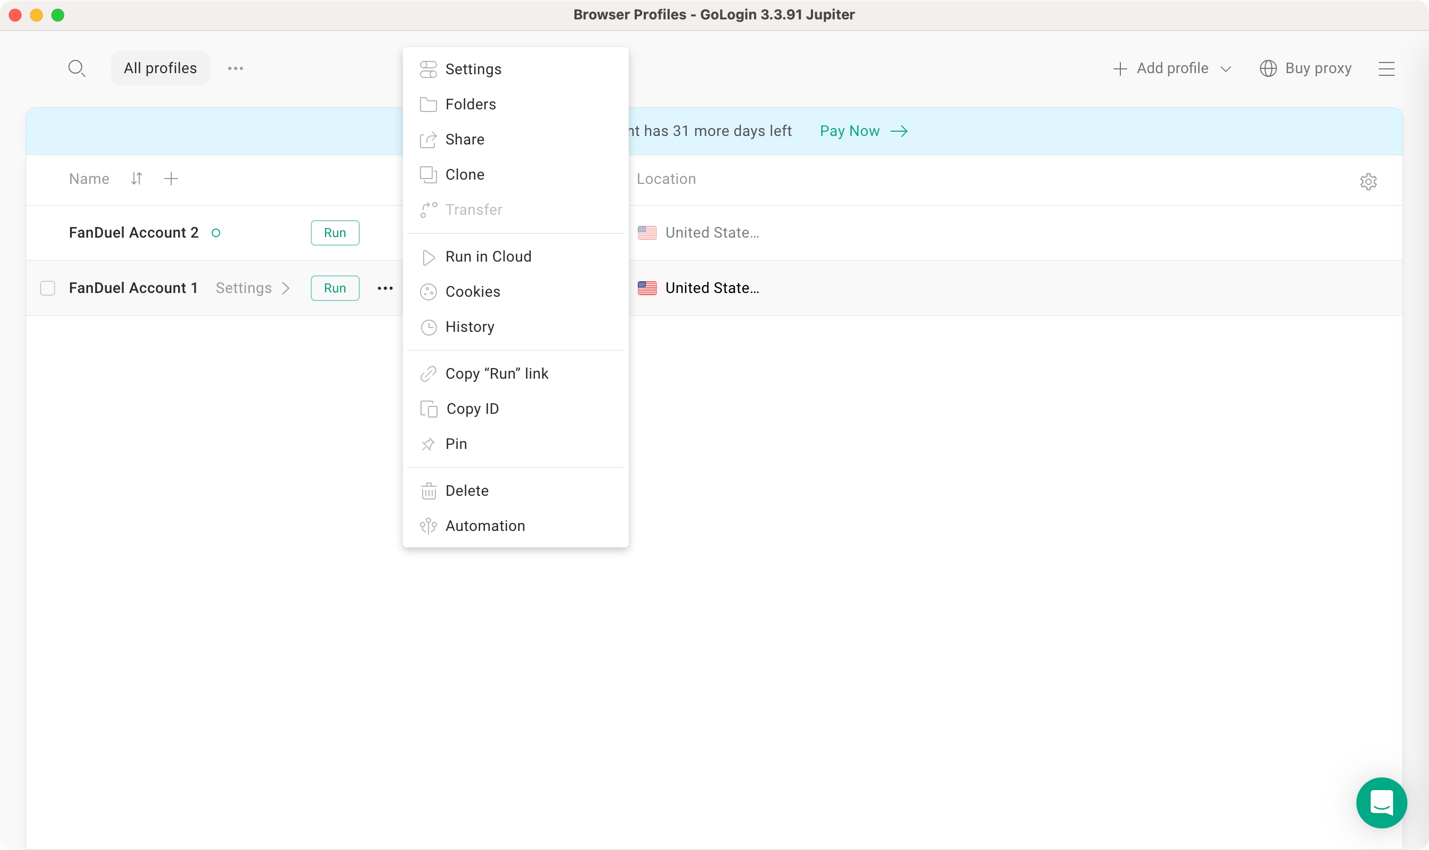This screenshot has height=850, width=1429.
Task: Click the share icon in the context menu
Action: pyautogui.click(x=428, y=139)
